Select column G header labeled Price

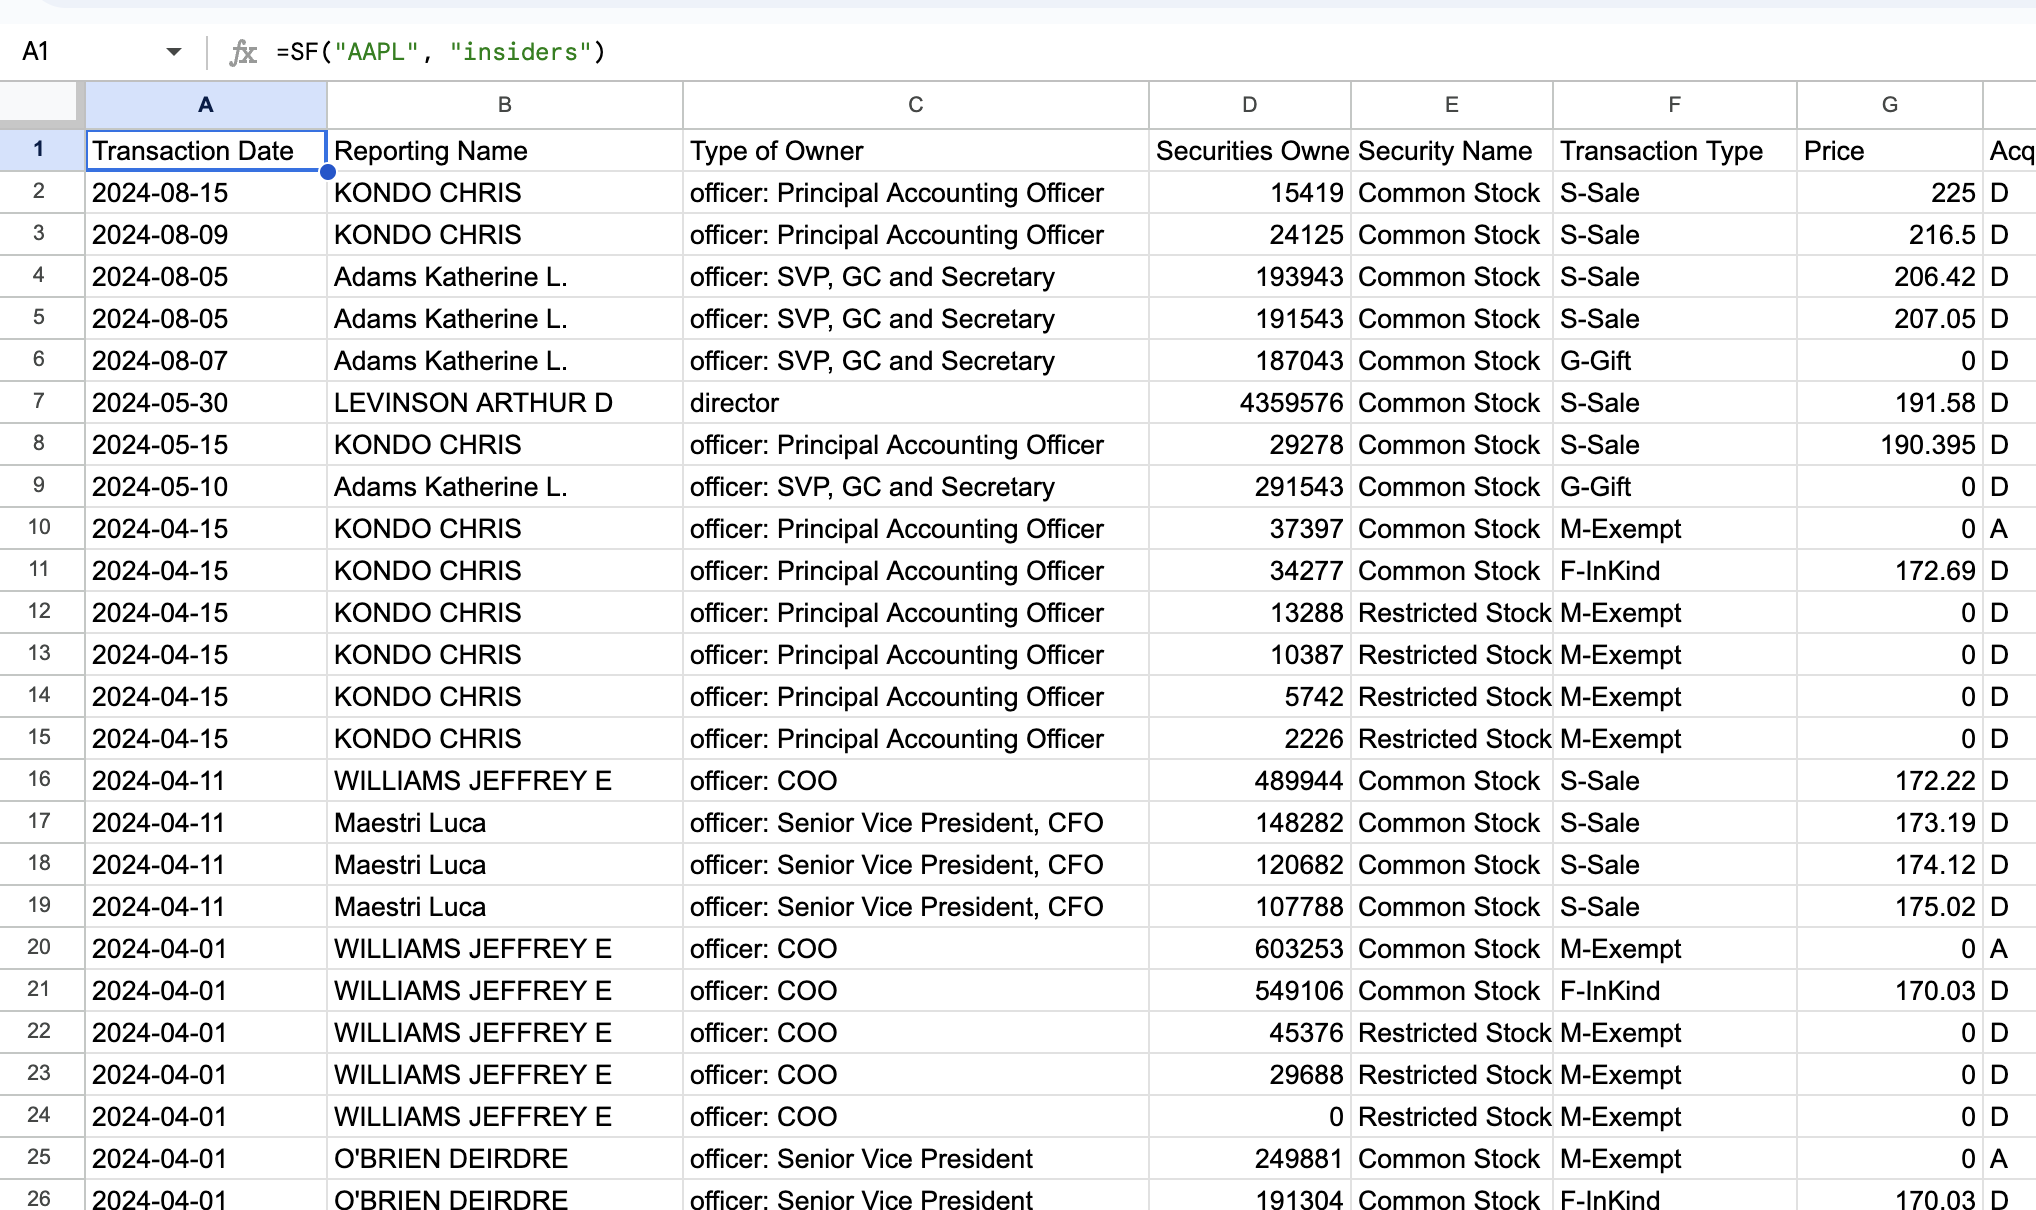[1890, 104]
